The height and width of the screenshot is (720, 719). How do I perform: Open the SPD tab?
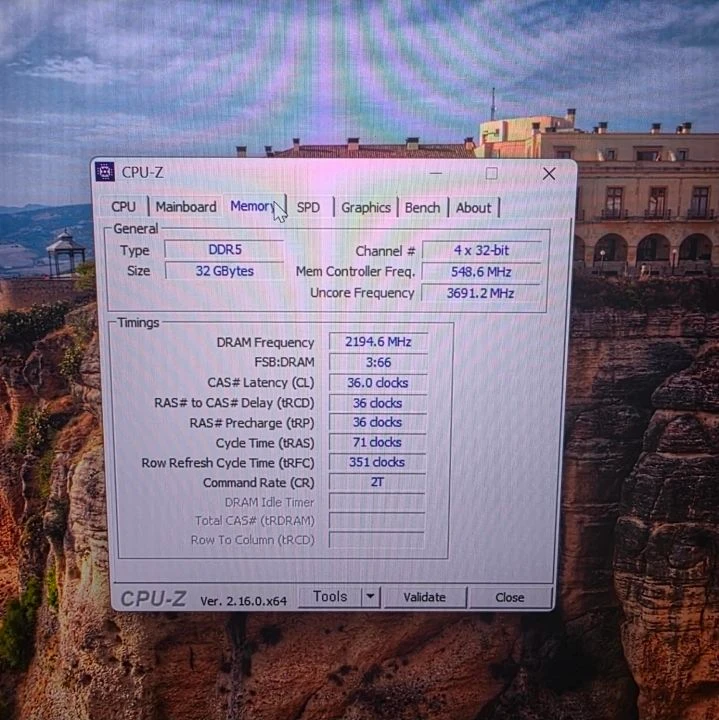coord(309,207)
